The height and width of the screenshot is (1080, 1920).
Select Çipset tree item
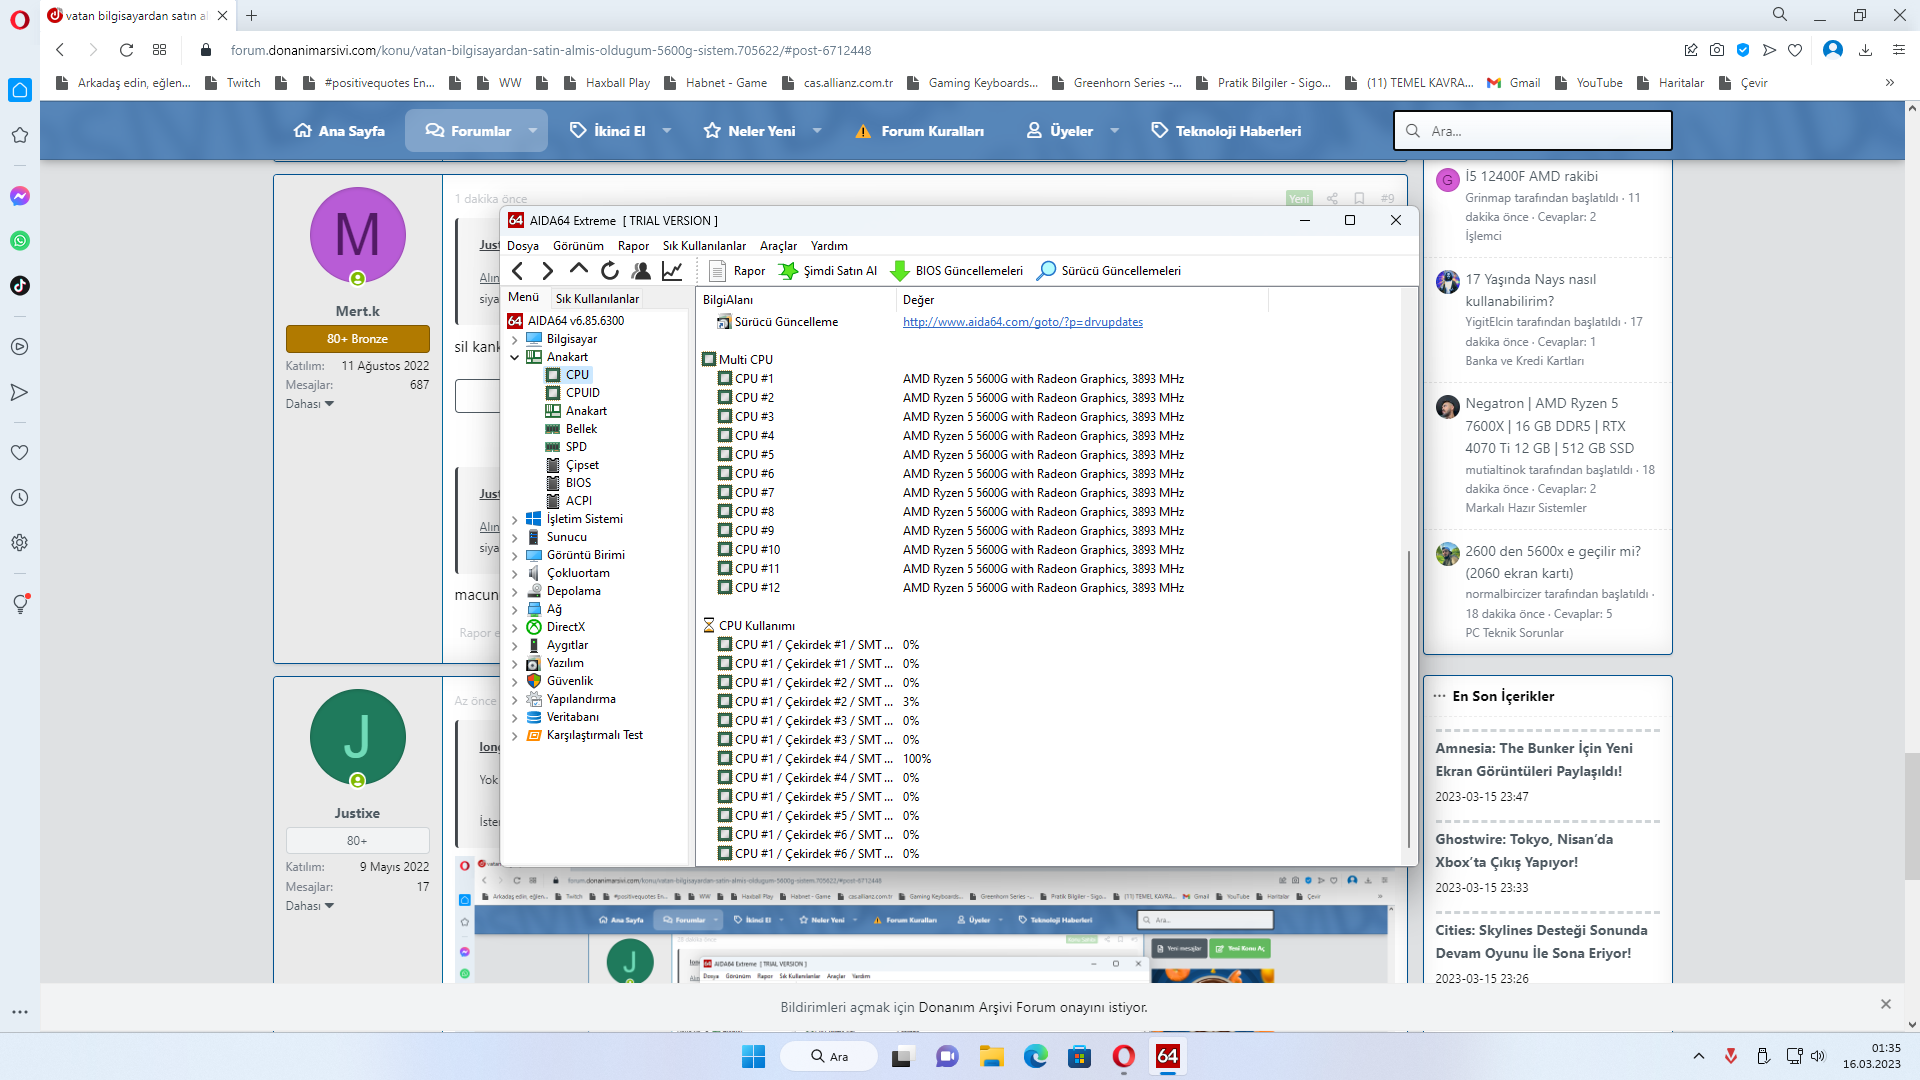pos(582,465)
